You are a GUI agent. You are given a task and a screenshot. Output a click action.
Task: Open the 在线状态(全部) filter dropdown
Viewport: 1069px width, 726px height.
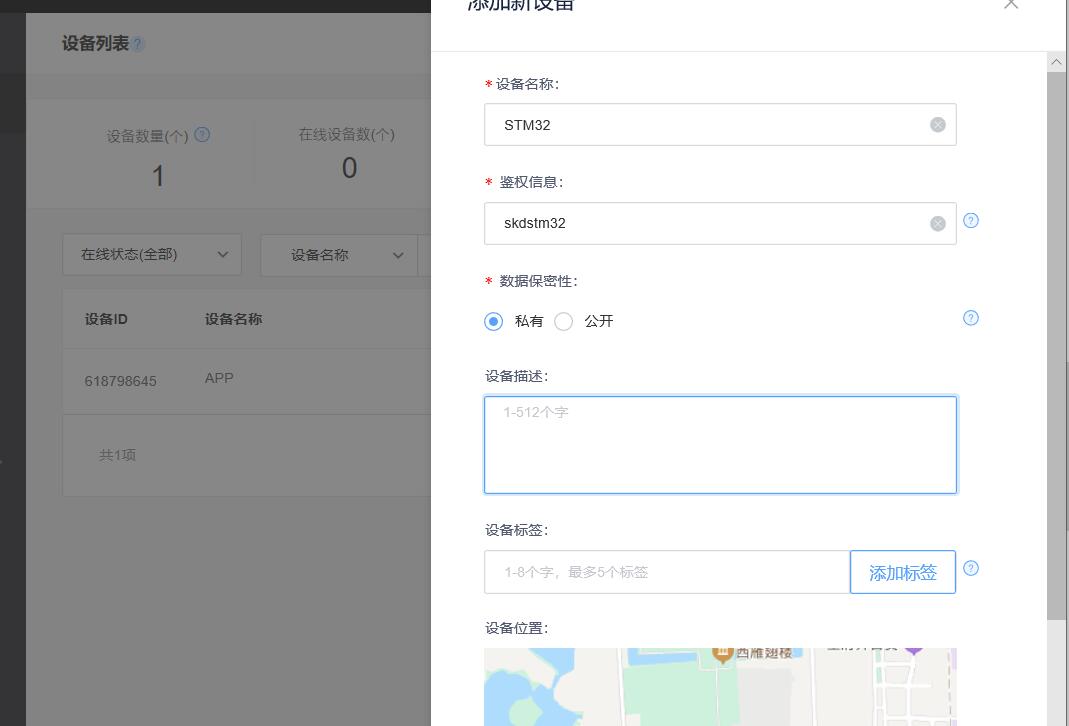click(x=151, y=255)
